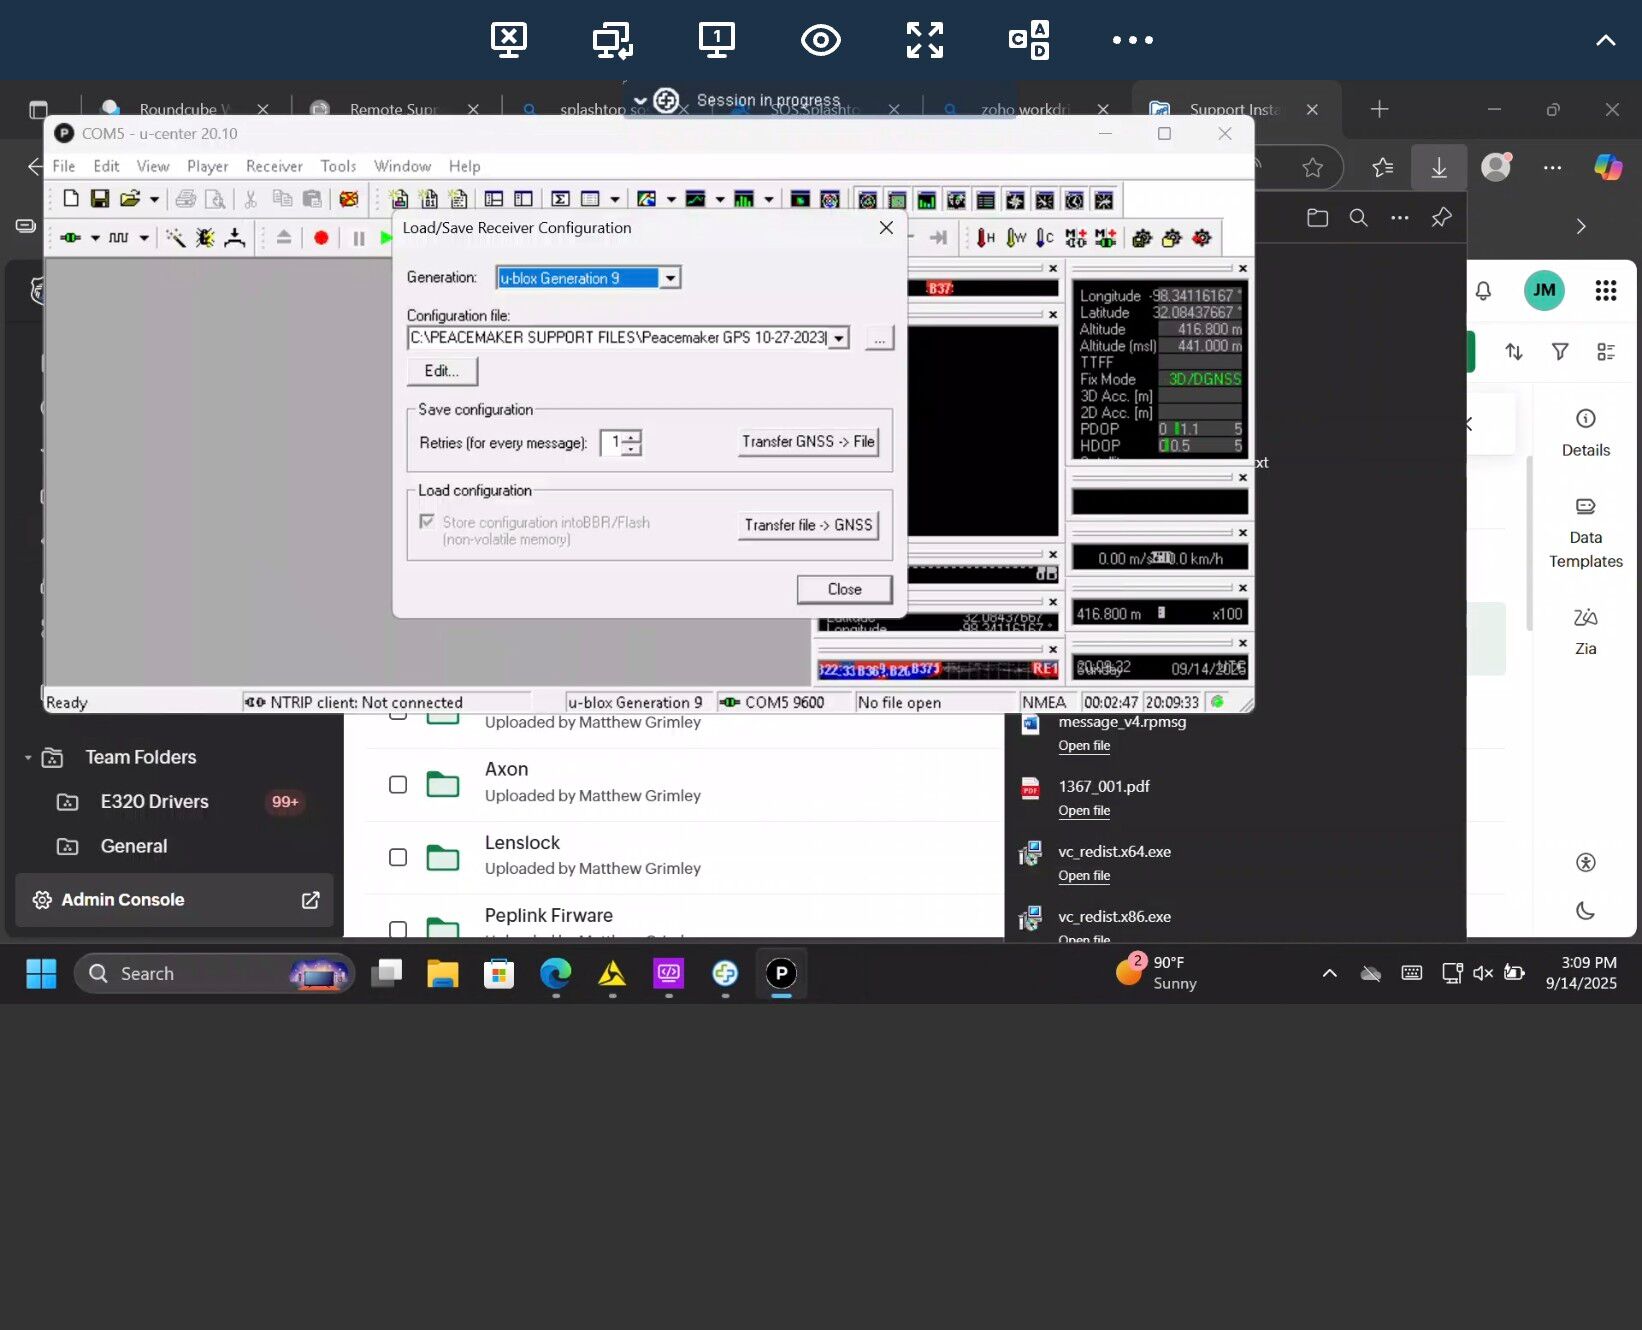Click the disconnect monitor-X icon in session toolbar

pyautogui.click(x=509, y=40)
